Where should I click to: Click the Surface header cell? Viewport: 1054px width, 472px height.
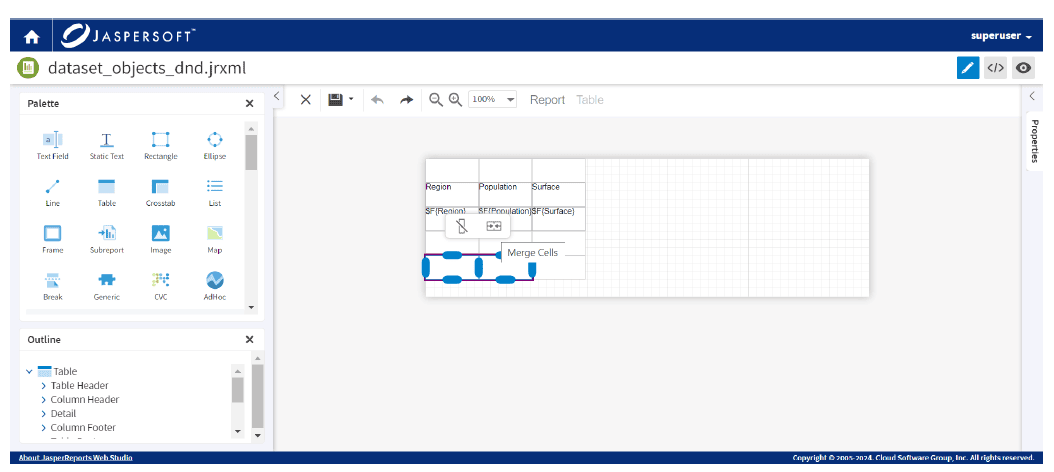click(559, 194)
